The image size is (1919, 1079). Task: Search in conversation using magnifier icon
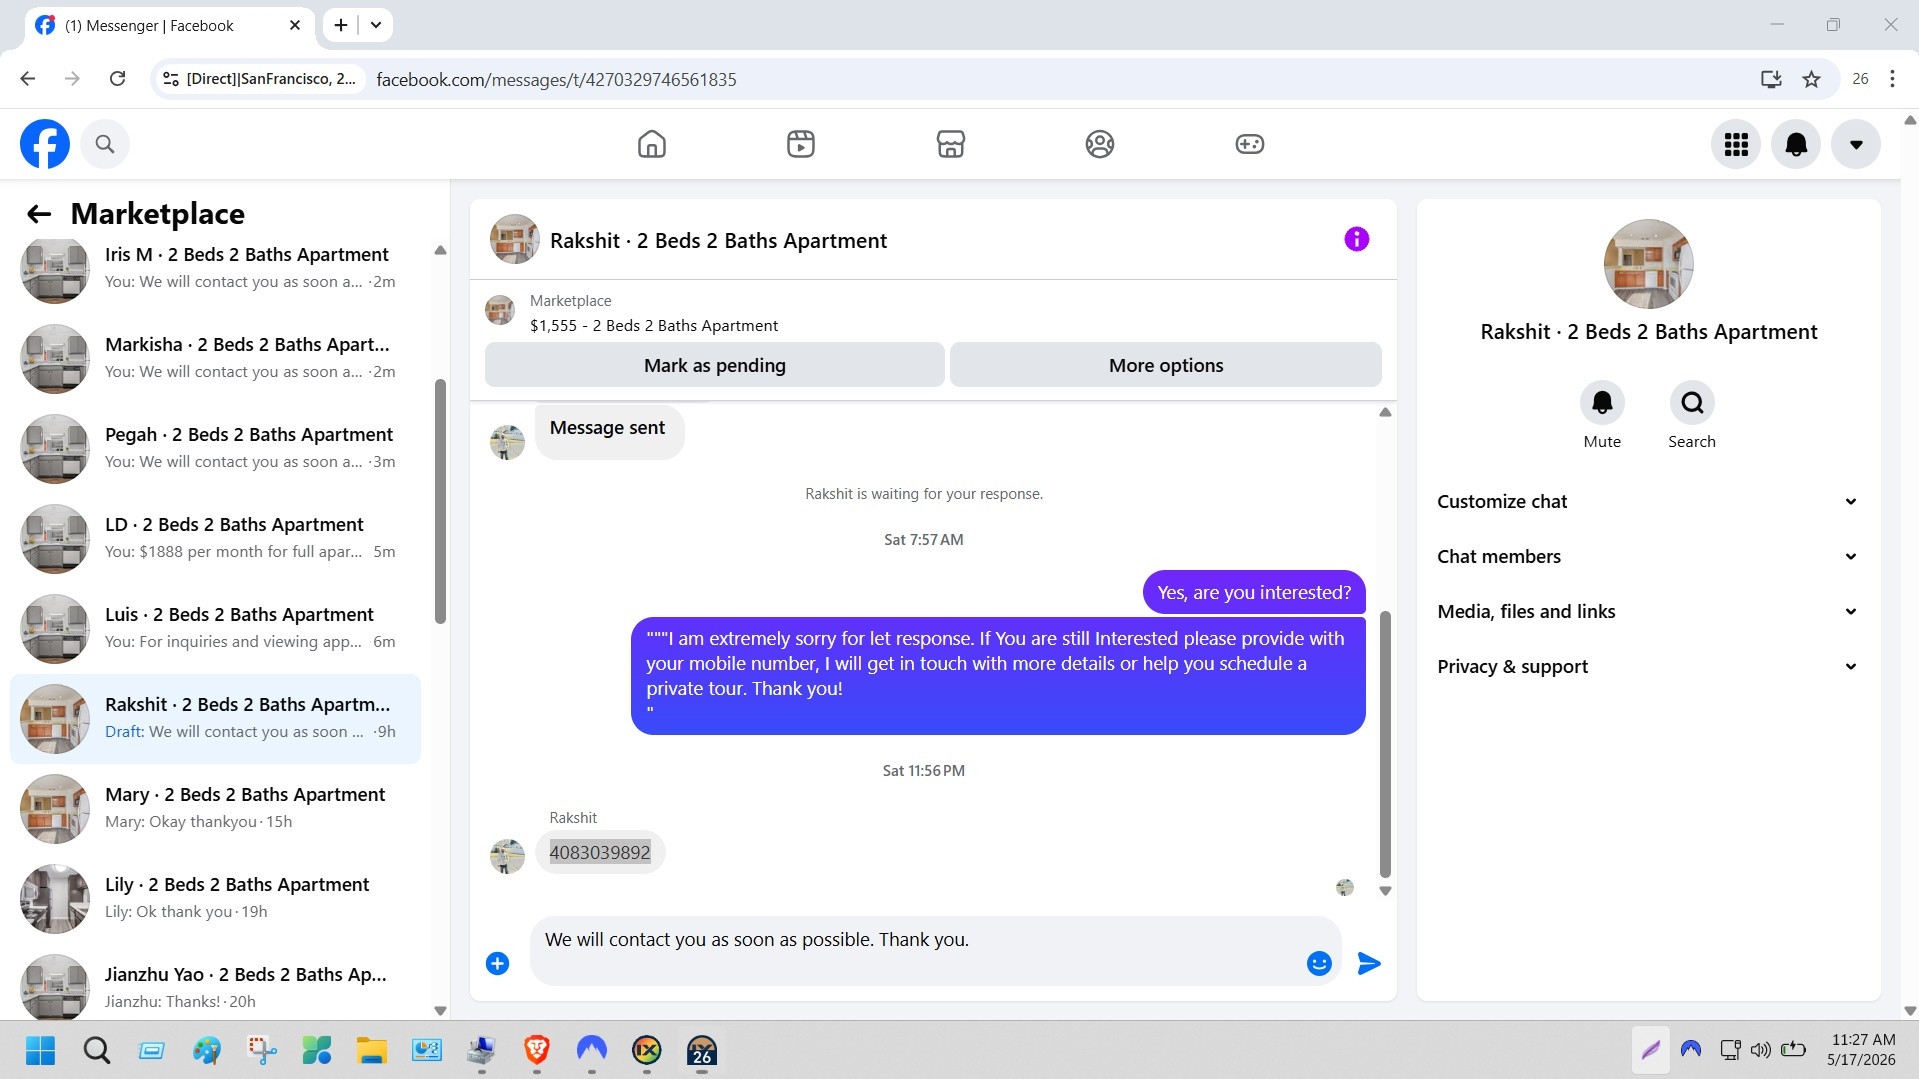click(x=1692, y=403)
